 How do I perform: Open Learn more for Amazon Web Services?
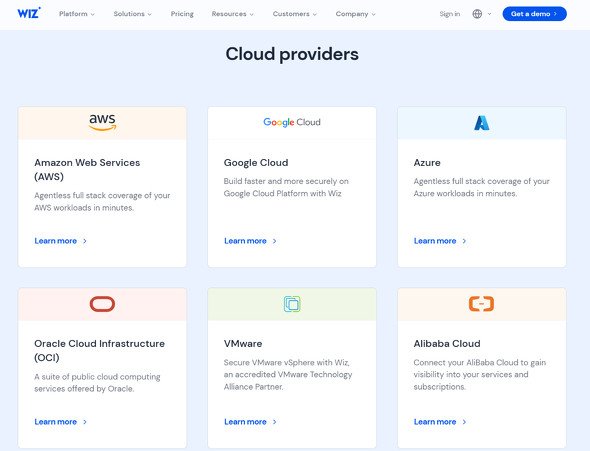click(x=61, y=241)
